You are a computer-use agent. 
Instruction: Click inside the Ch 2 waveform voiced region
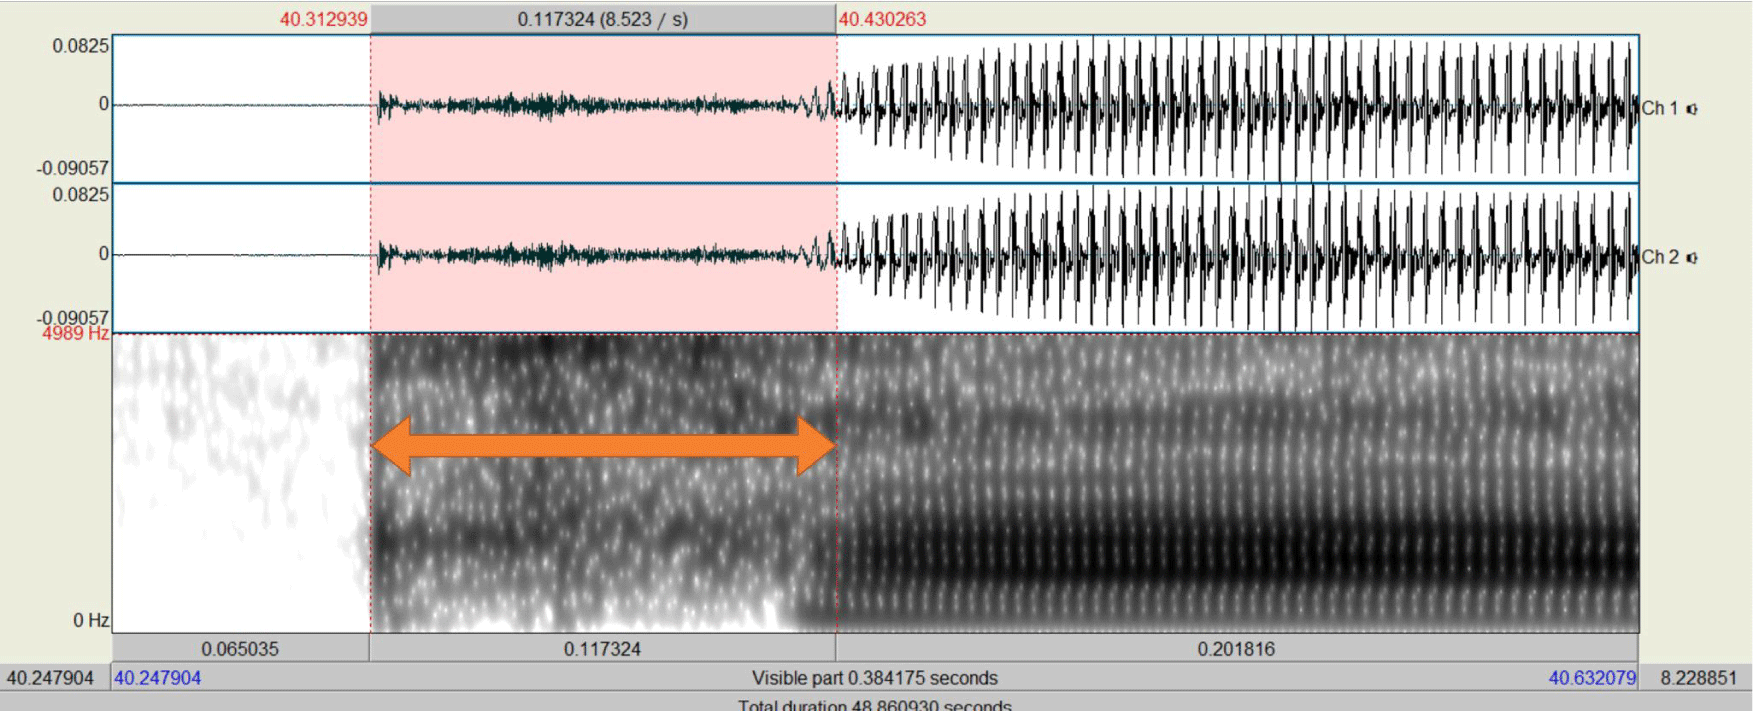(1237, 258)
